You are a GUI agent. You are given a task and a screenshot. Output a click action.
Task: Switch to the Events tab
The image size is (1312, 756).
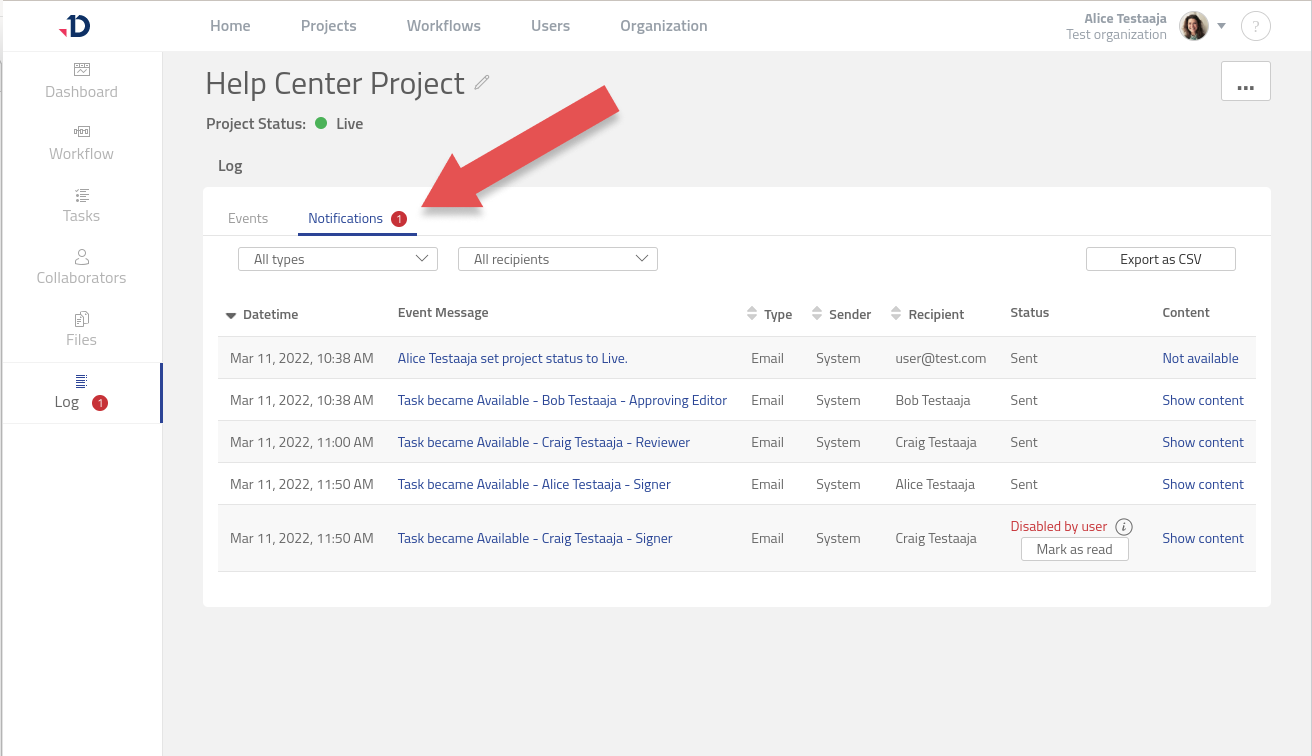248,218
